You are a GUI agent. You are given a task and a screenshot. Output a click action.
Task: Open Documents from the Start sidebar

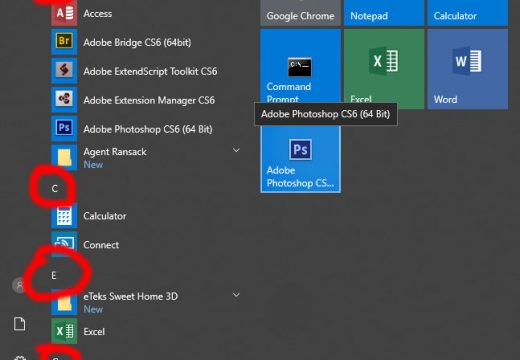[19, 324]
